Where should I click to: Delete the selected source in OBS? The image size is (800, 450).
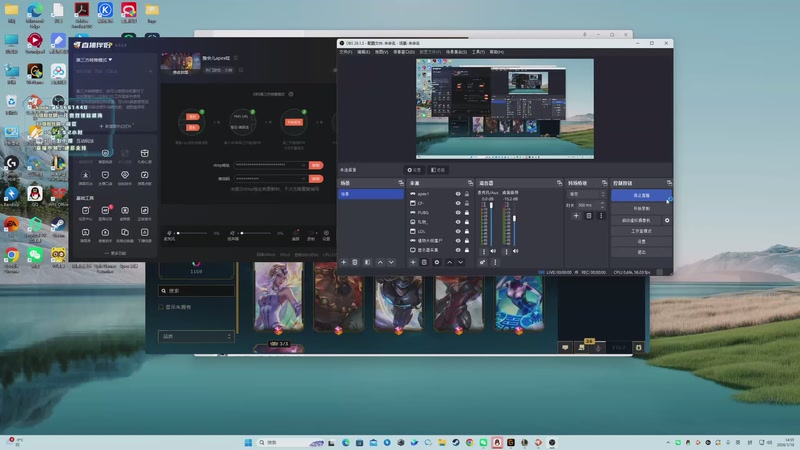tap(424, 262)
